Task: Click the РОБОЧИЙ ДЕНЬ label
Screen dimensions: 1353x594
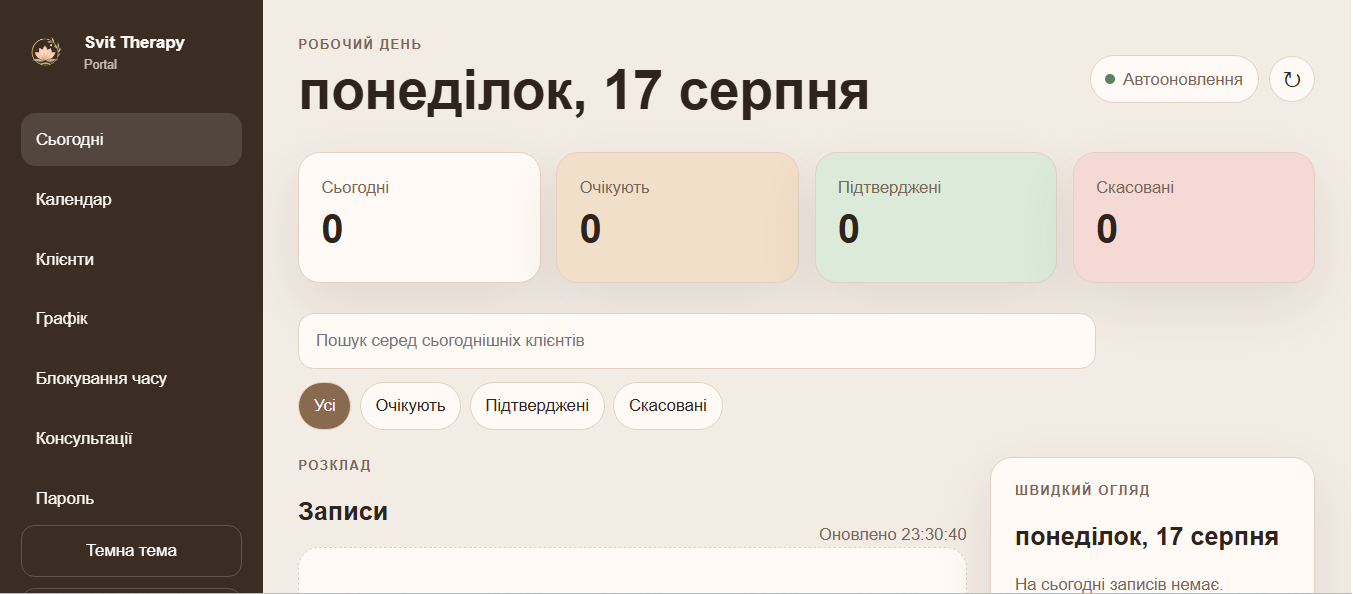Action: [360, 44]
